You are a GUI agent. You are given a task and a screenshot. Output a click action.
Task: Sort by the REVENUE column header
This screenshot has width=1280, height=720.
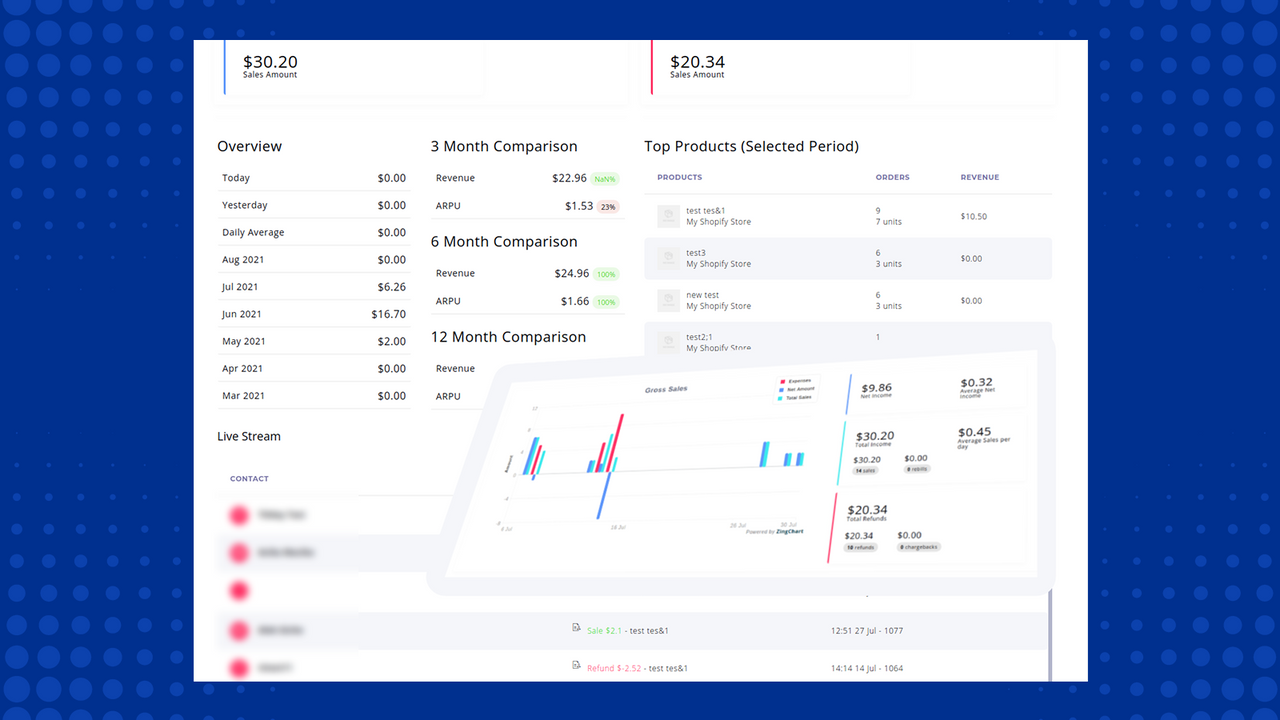point(979,177)
